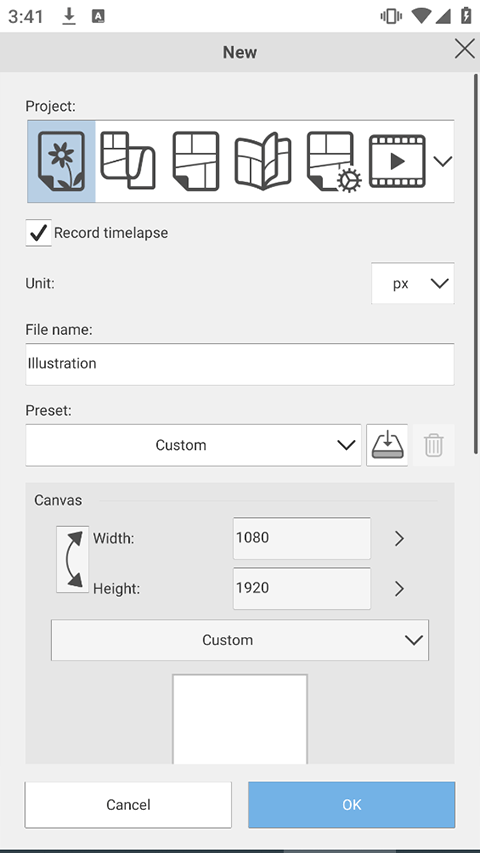Confirm with the OK button
Viewport: 480px width, 853px height.
352,805
